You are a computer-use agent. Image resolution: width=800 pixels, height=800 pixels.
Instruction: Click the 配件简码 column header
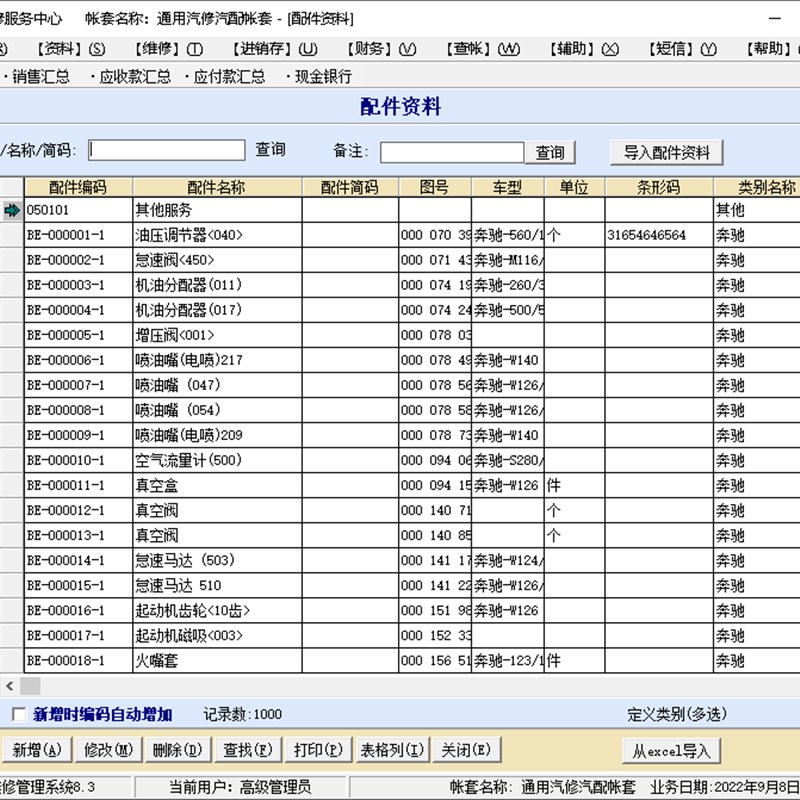tap(350, 187)
